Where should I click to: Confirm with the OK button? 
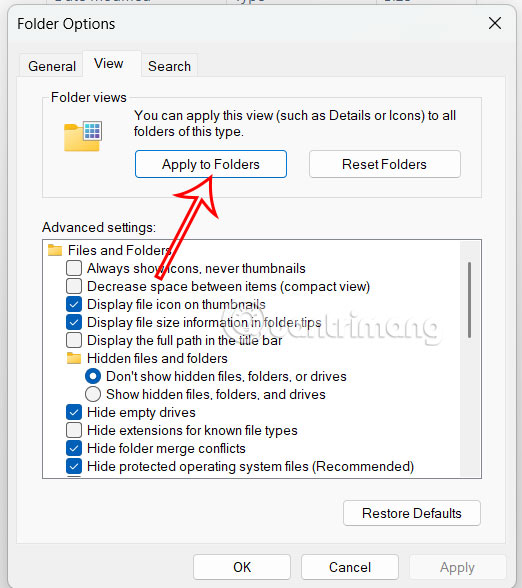[x=242, y=567]
